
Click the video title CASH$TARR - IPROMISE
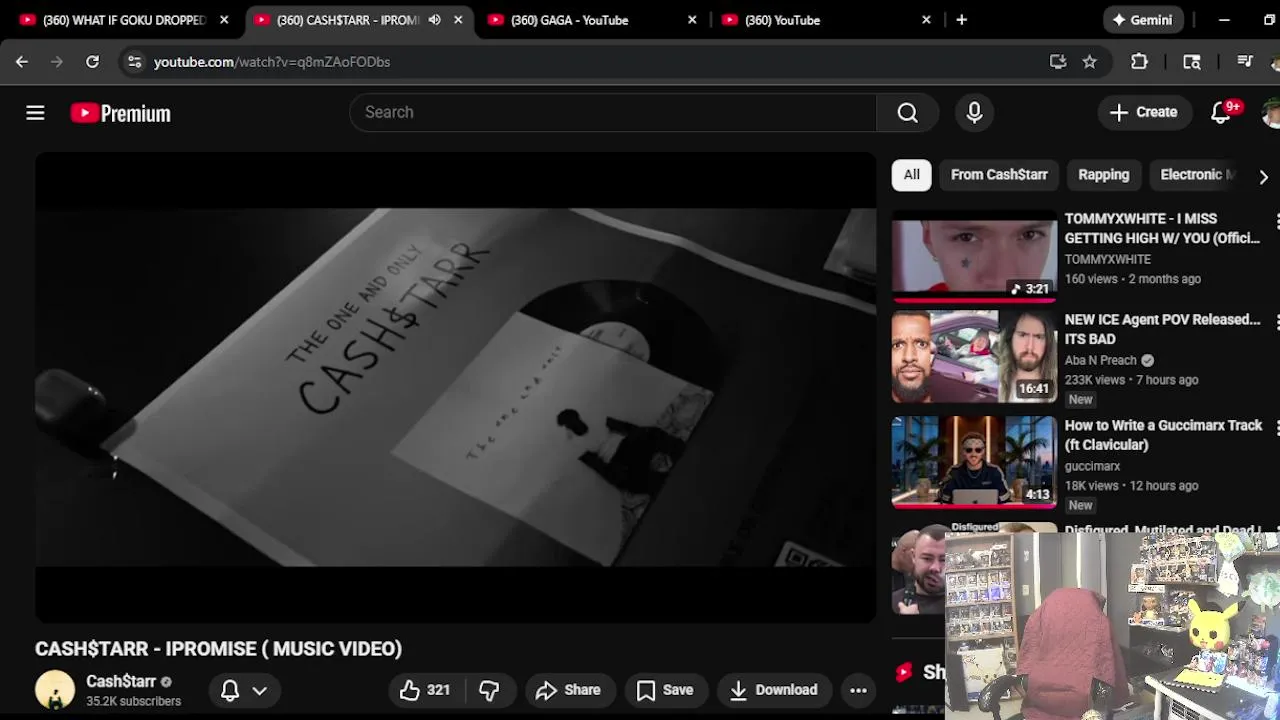(x=218, y=649)
